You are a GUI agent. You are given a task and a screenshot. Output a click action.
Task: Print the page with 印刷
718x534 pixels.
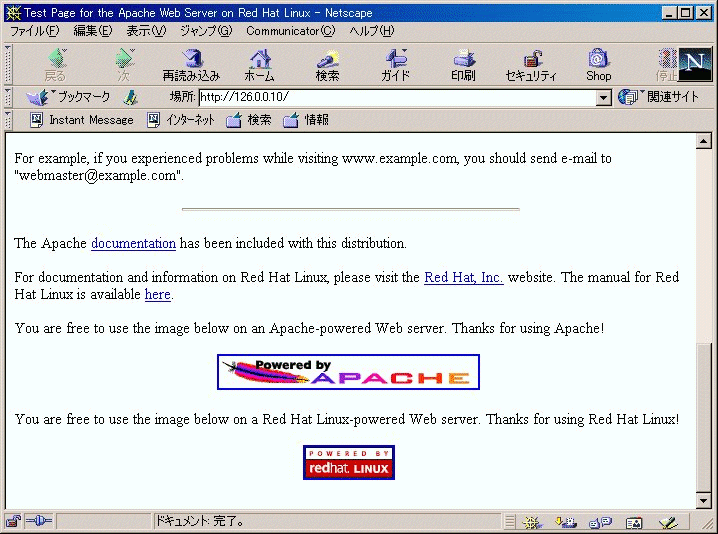[x=463, y=65]
